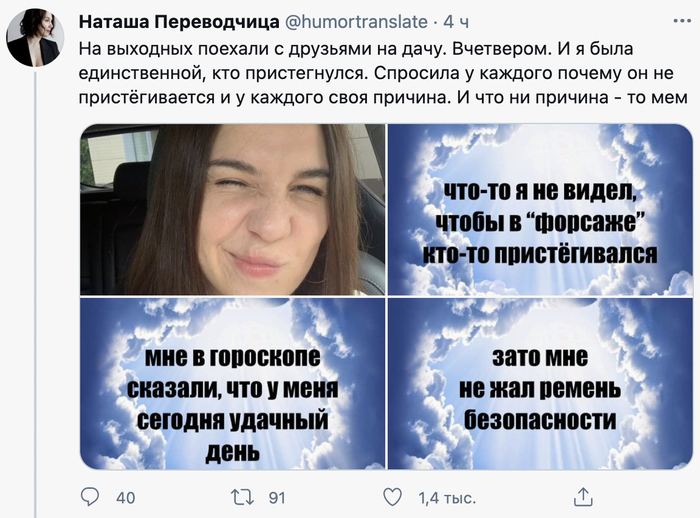Open the tweet's three-dot More menu
Image resolution: width=700 pixels, height=518 pixels.
coord(682,21)
